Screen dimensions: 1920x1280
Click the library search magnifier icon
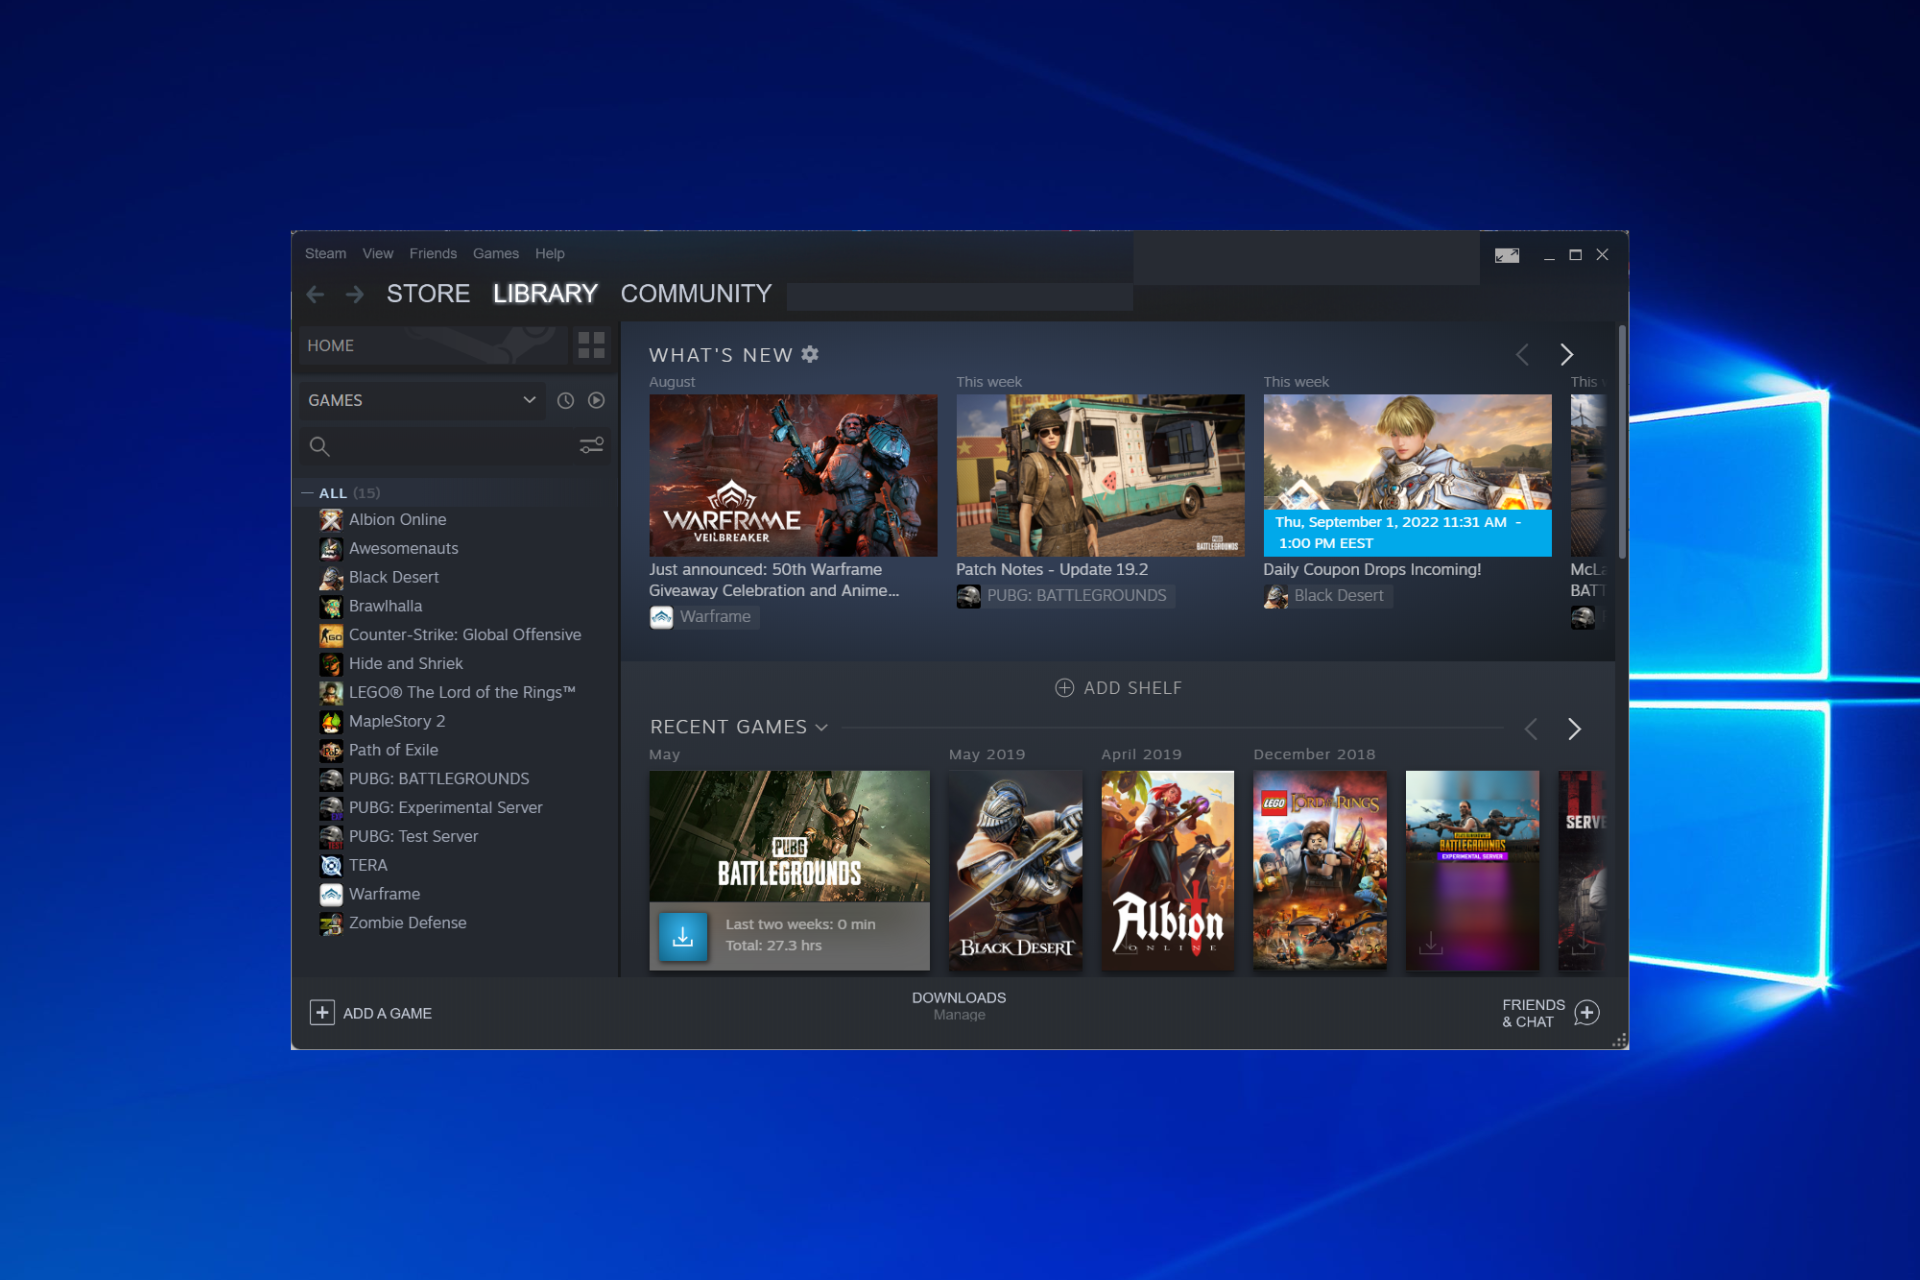(x=319, y=446)
